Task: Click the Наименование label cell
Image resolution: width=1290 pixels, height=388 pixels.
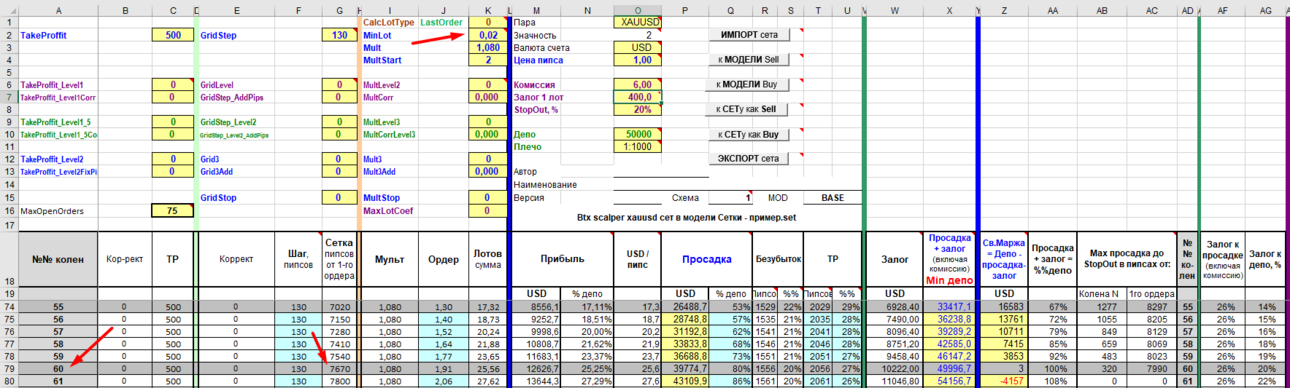Action: click(x=544, y=185)
